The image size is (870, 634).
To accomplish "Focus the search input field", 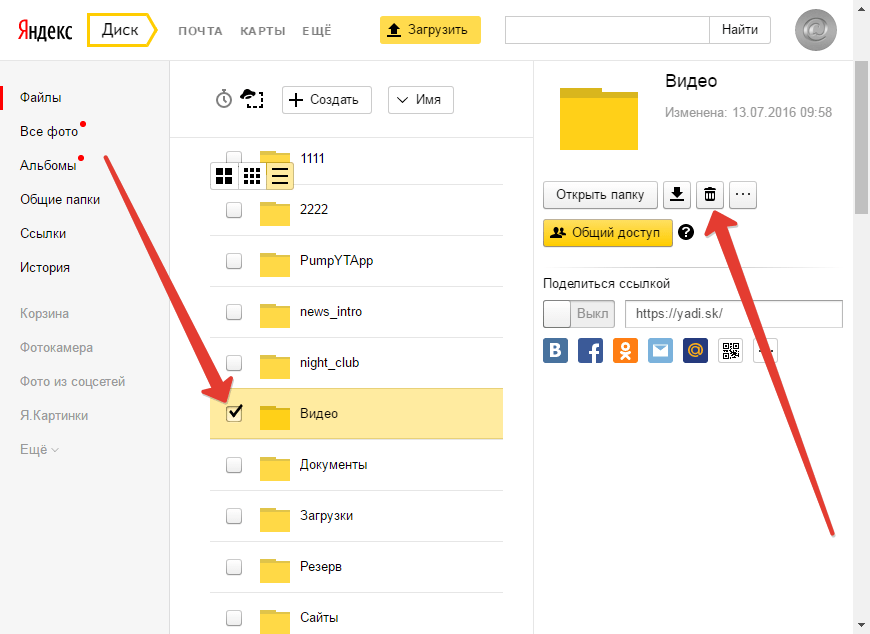I will (607, 30).
